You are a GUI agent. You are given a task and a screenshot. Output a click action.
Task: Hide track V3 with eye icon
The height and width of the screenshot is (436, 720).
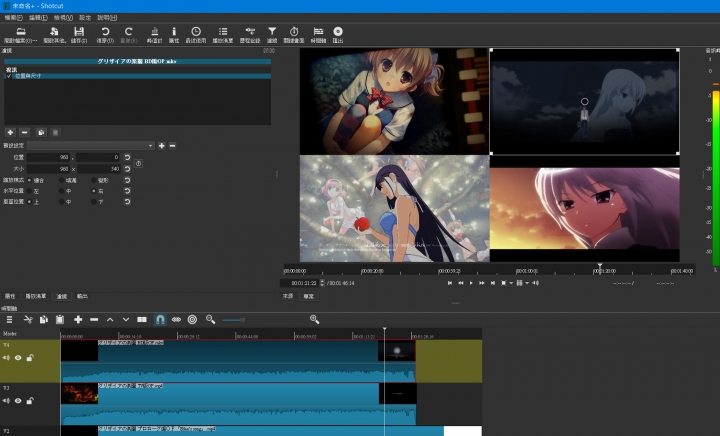[x=18, y=401]
